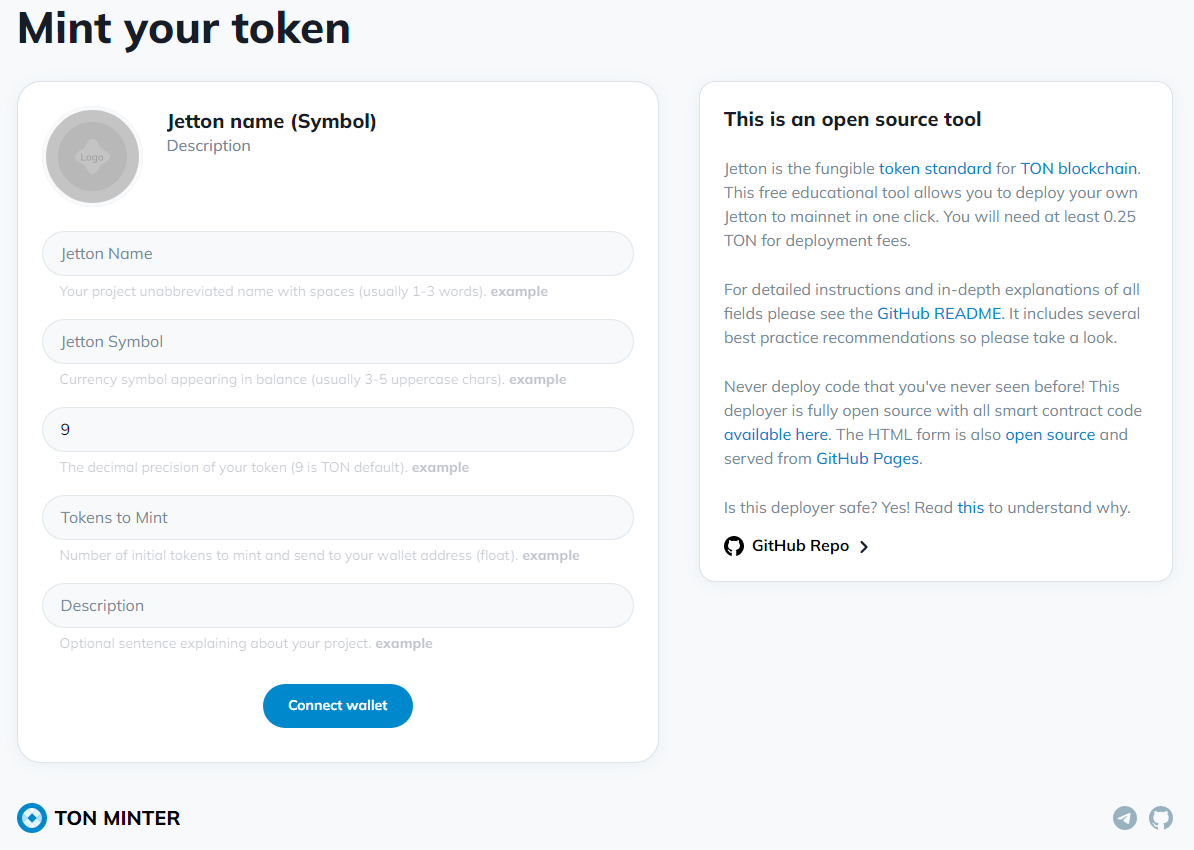
Task: Click the Tokens to Mint field
Action: (337, 518)
